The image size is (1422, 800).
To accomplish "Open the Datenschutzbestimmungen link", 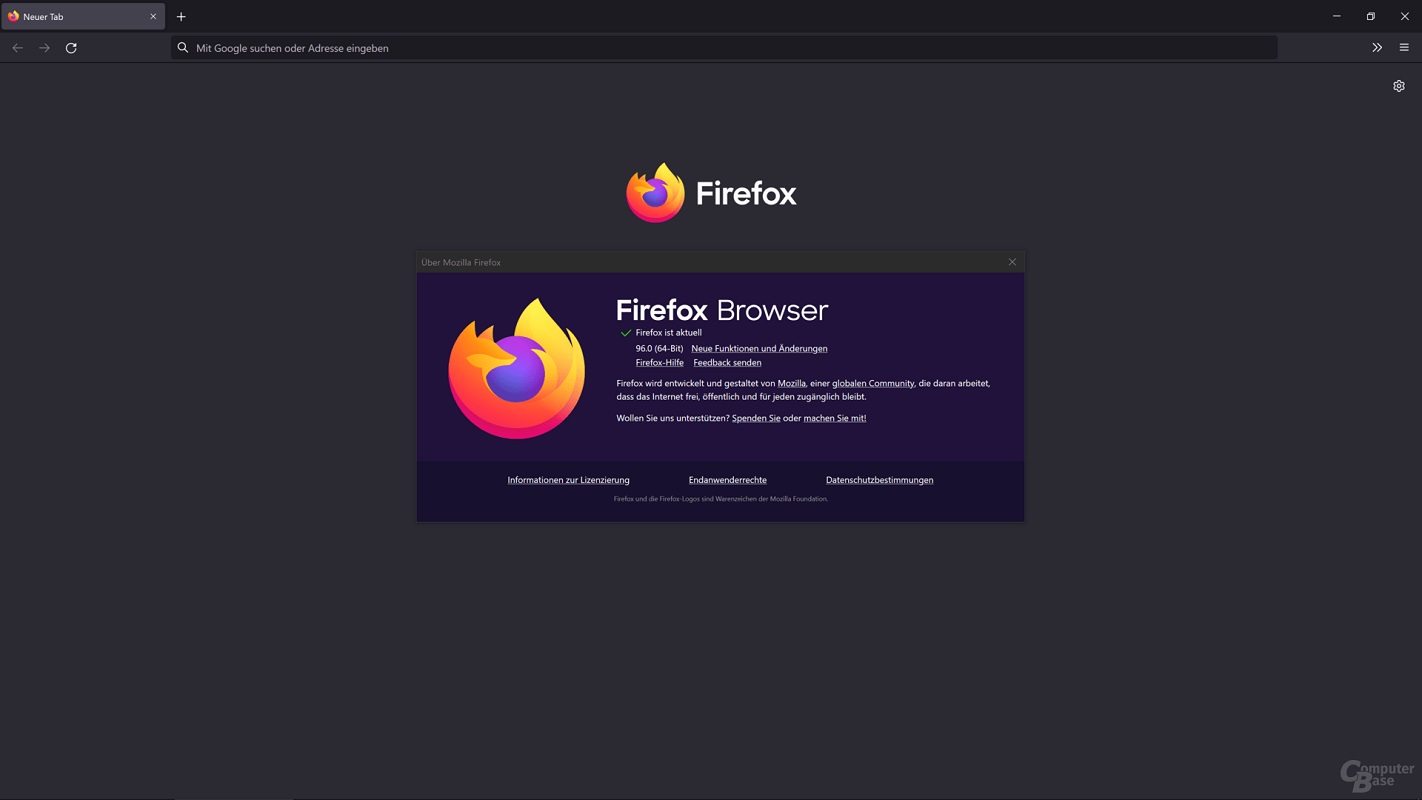I will (x=879, y=480).
